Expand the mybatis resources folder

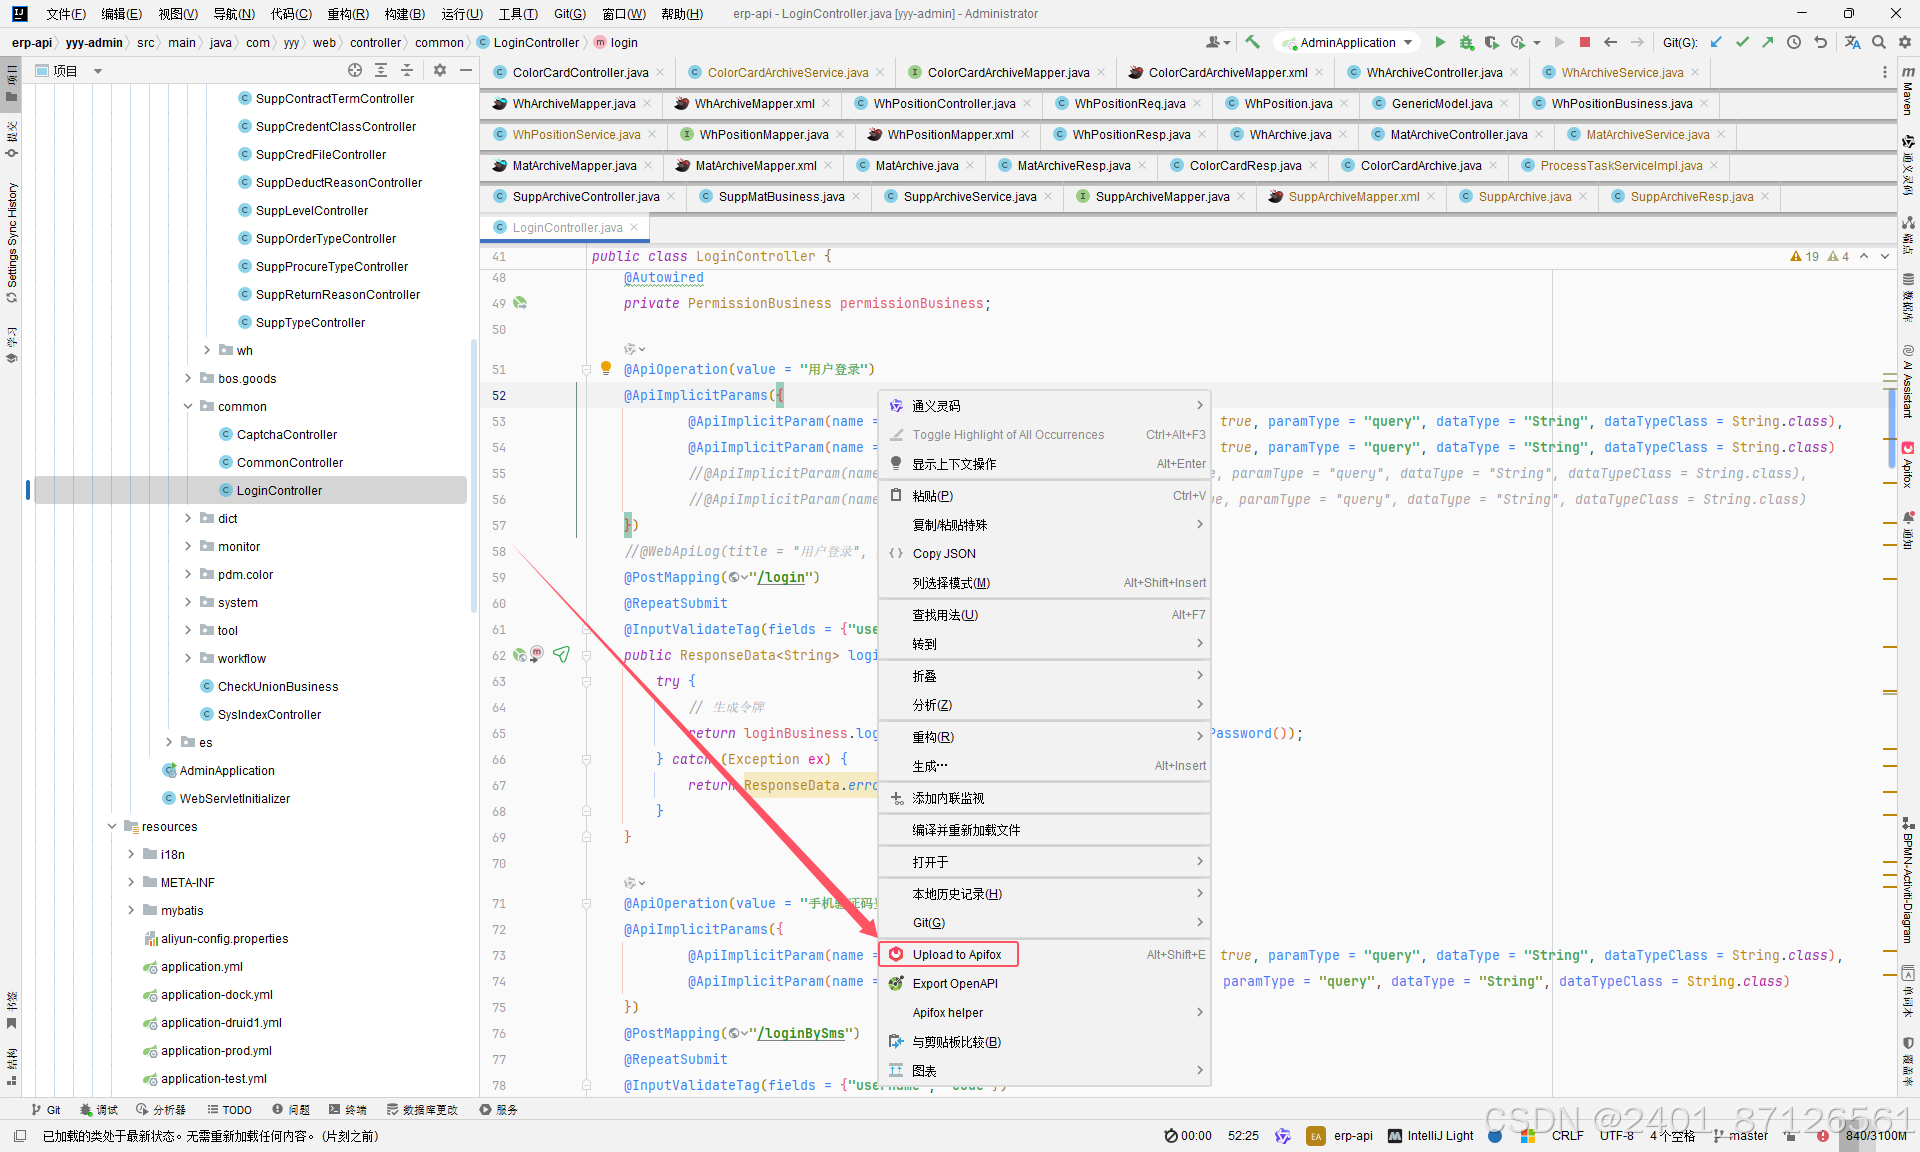(x=131, y=910)
